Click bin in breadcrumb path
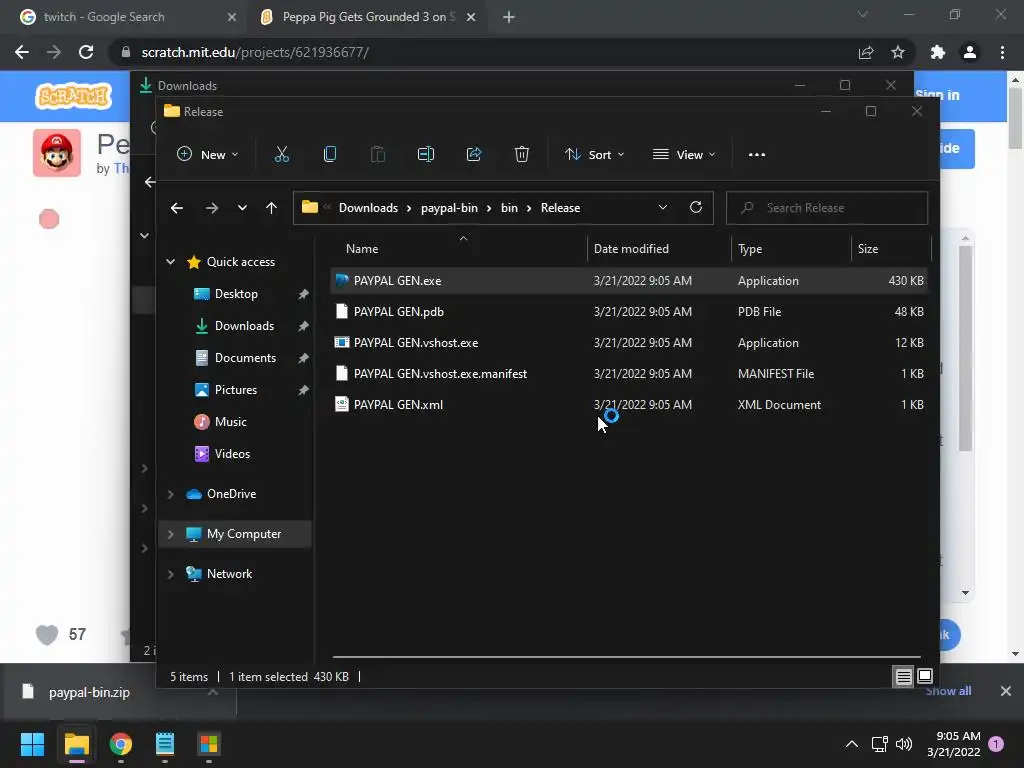 (509, 208)
